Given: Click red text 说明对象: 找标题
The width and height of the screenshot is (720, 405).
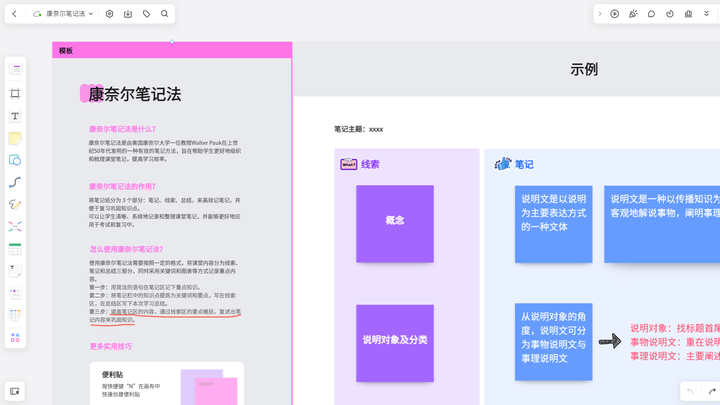Looking at the screenshot, I should [675, 328].
